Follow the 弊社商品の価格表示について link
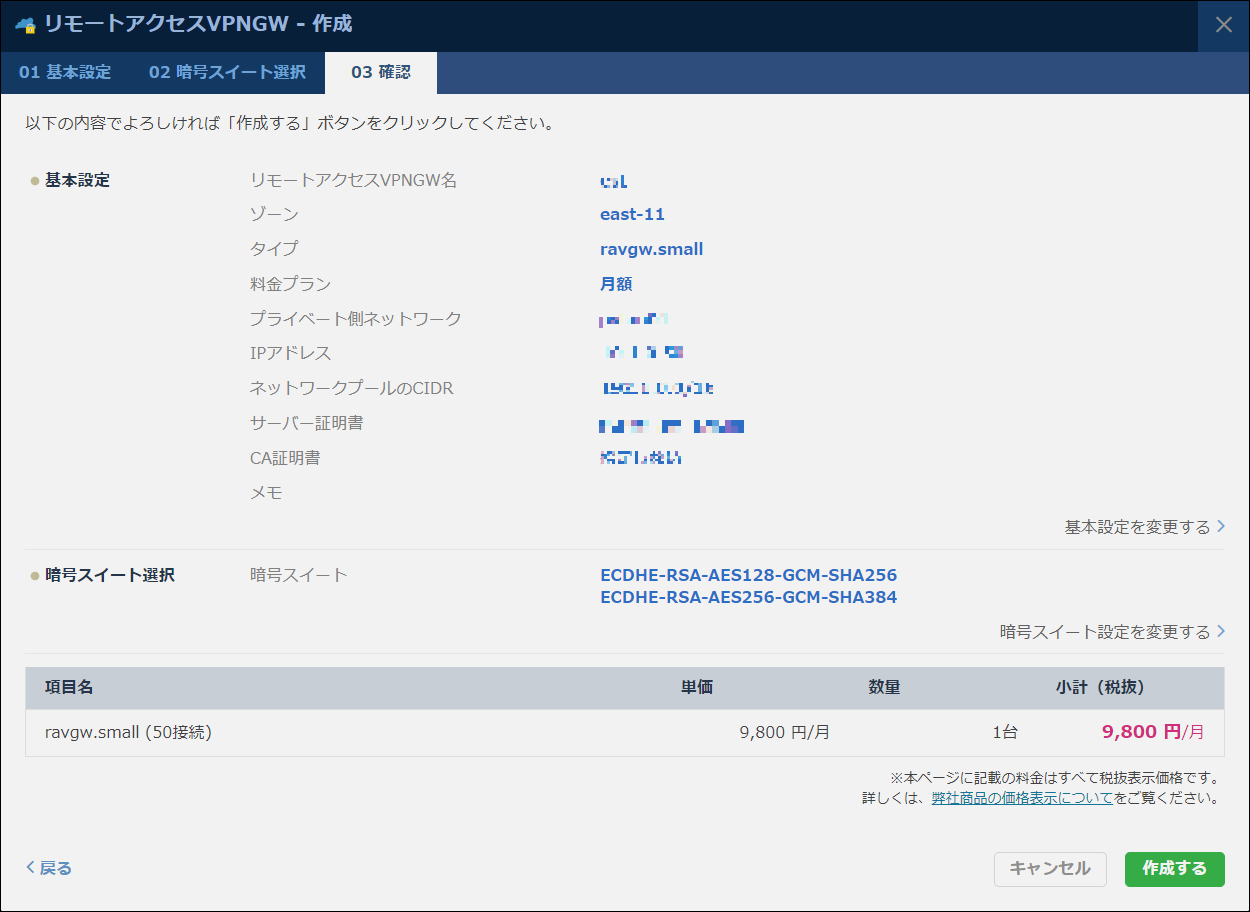The height and width of the screenshot is (912, 1250). point(1021,798)
